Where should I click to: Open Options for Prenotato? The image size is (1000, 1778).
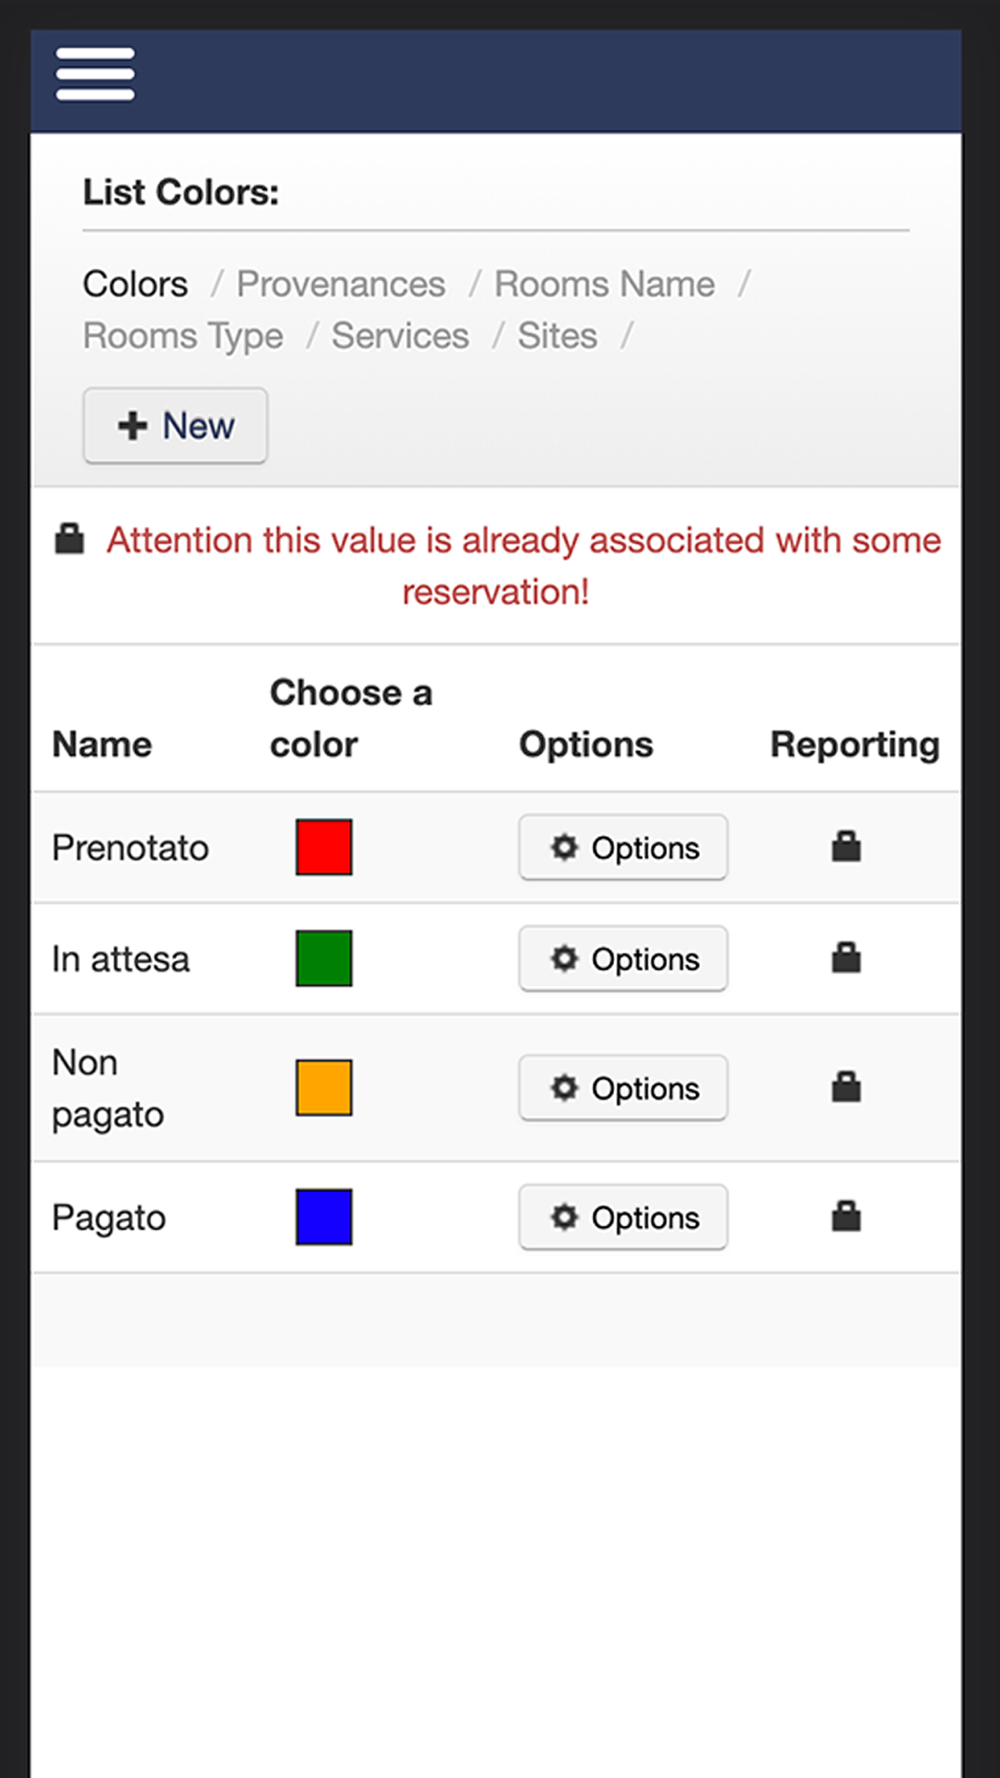coord(623,848)
